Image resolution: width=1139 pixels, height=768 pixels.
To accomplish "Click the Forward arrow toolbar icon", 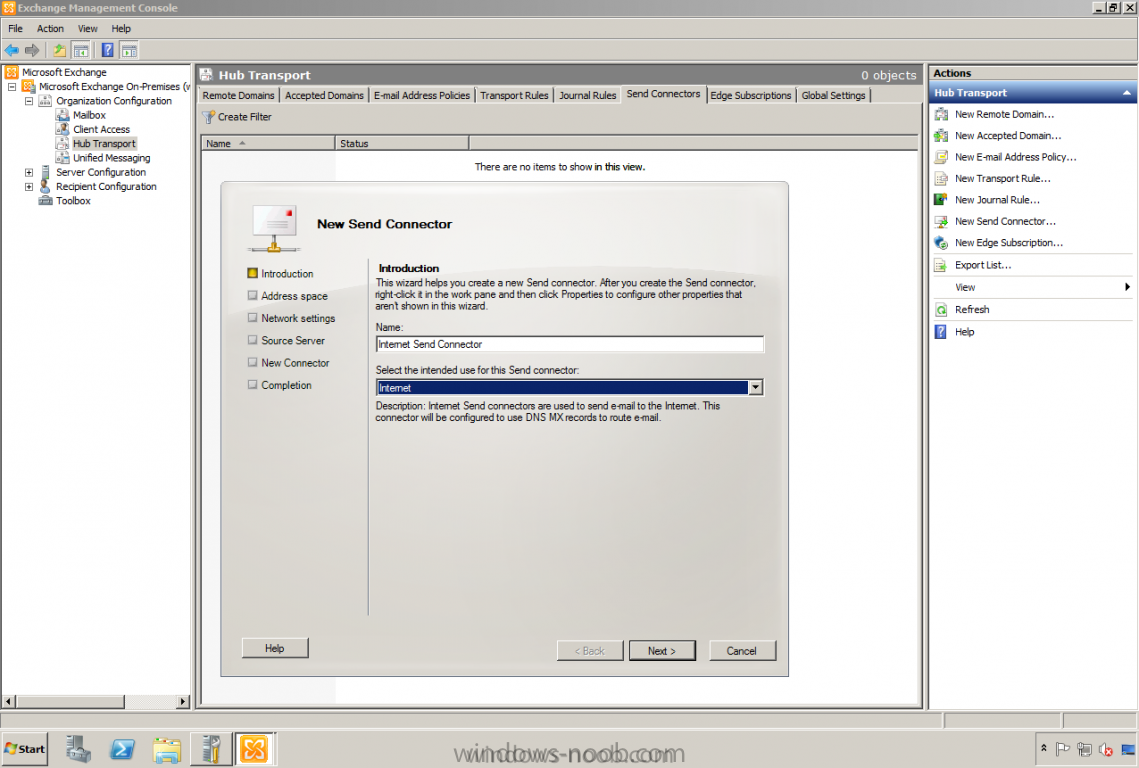I will 32,50.
